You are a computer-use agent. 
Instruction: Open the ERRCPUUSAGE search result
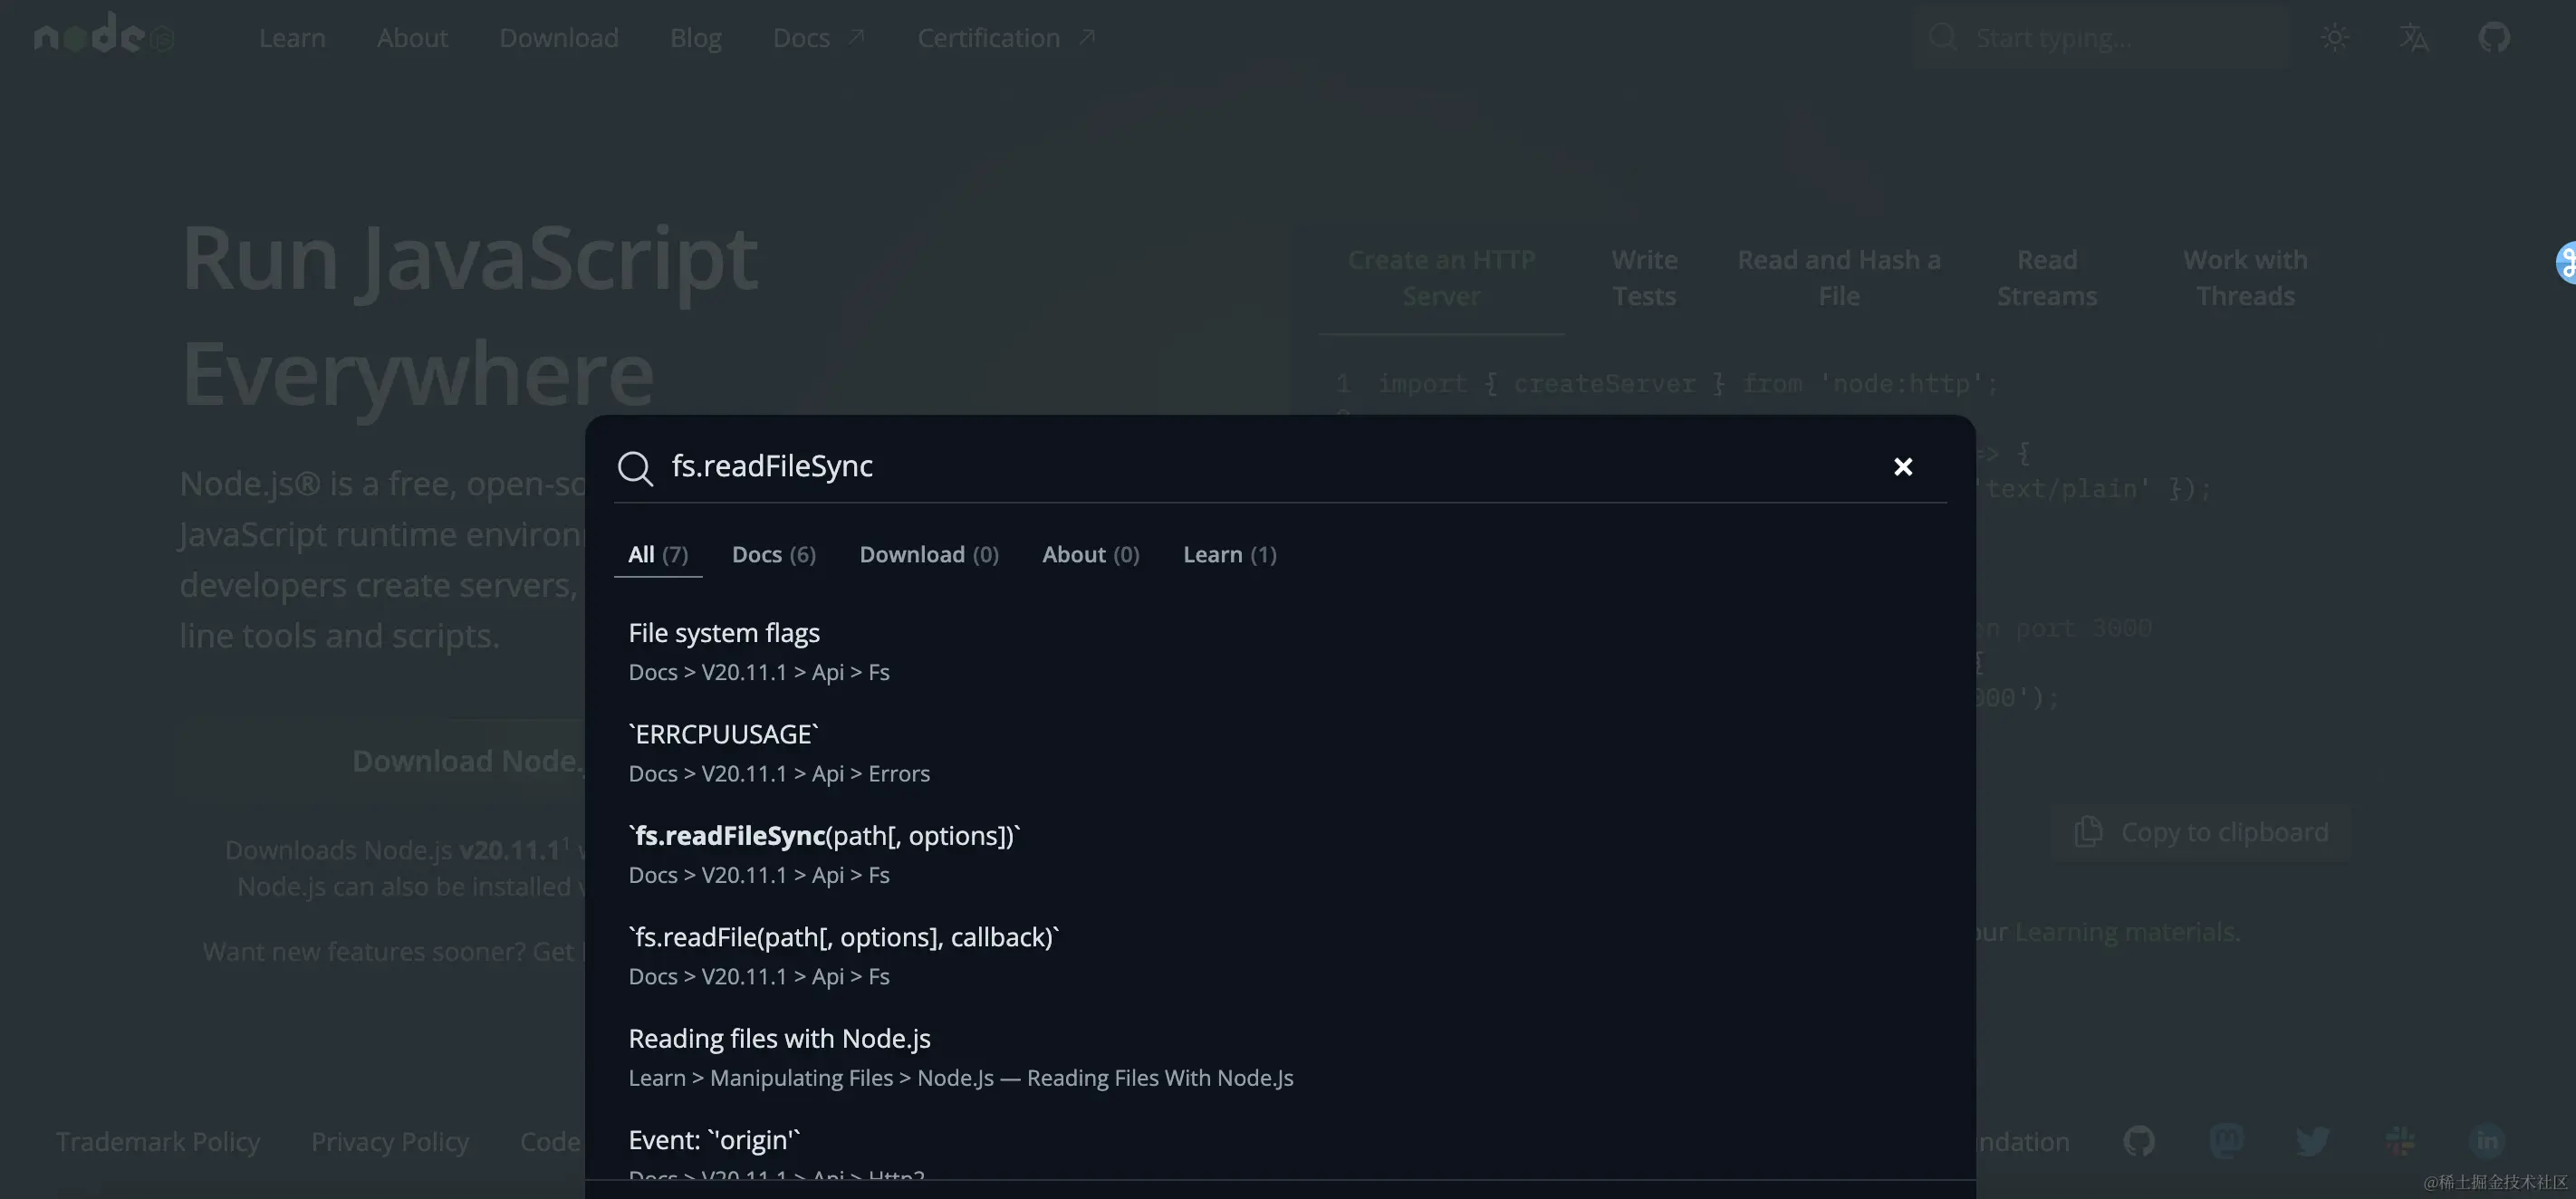click(1280, 753)
